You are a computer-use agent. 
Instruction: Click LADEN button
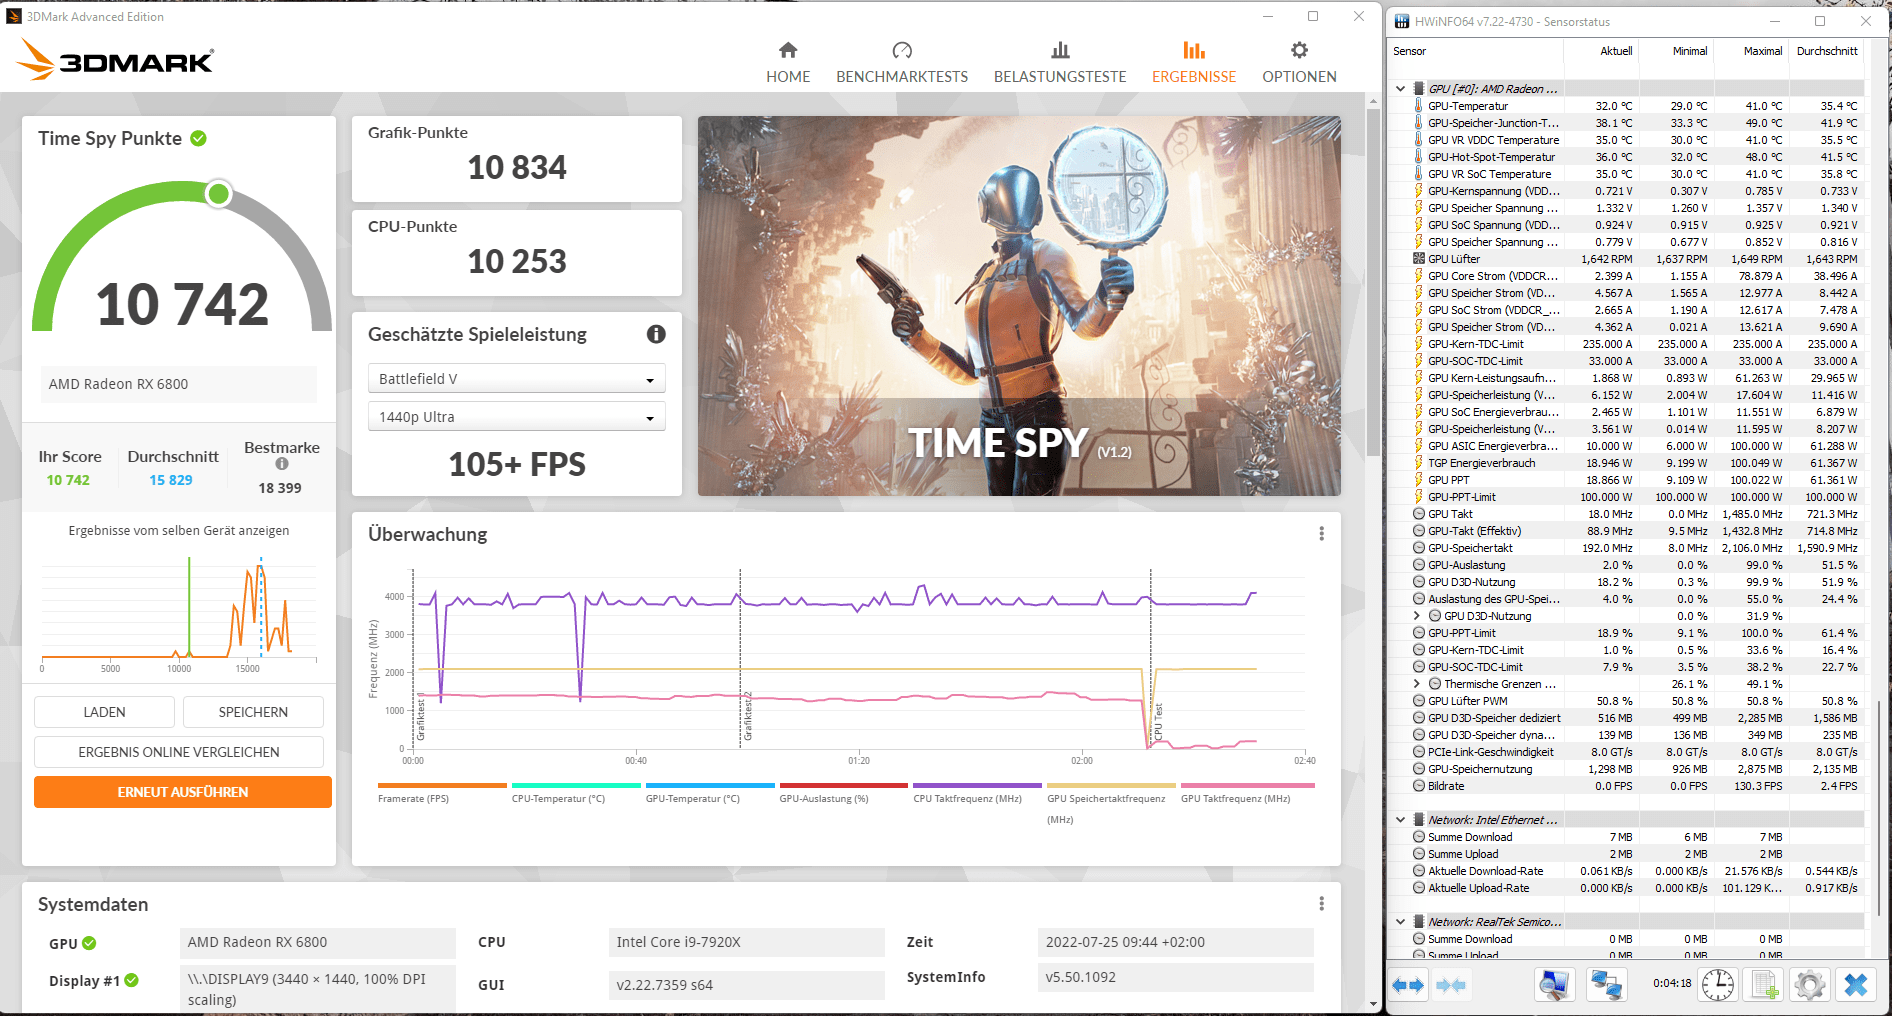(x=104, y=712)
